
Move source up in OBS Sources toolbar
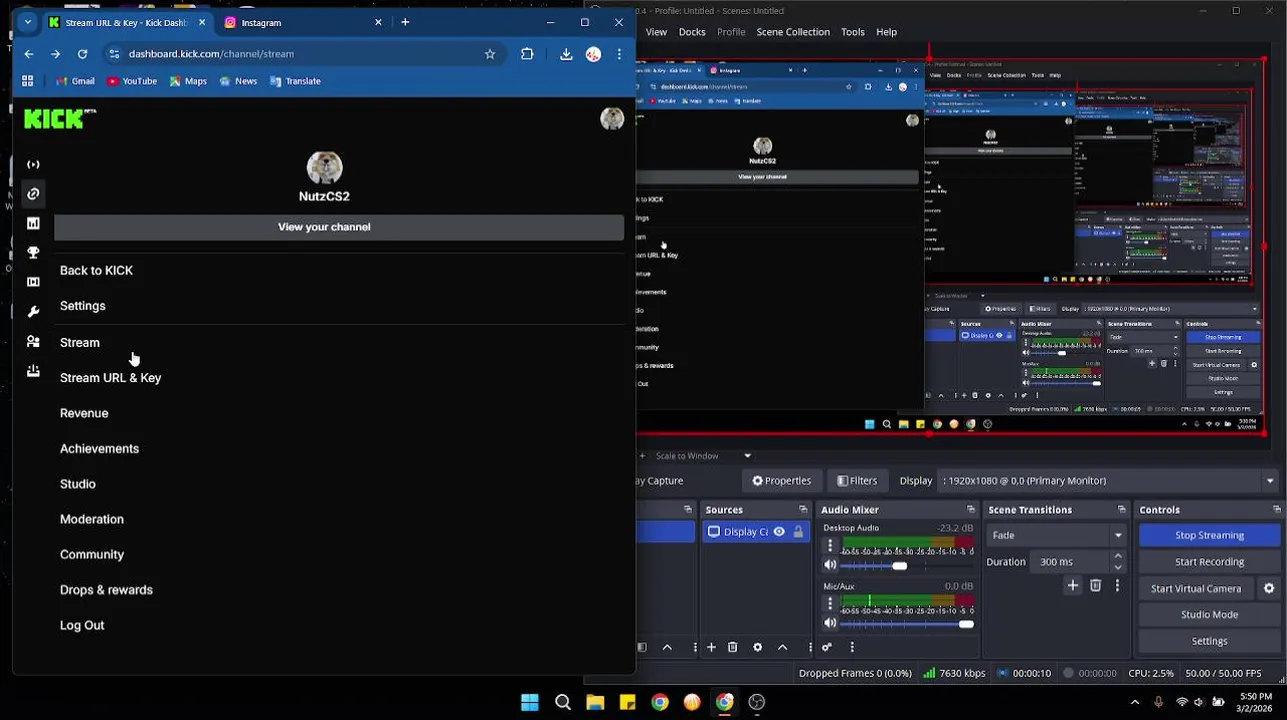[782, 647]
